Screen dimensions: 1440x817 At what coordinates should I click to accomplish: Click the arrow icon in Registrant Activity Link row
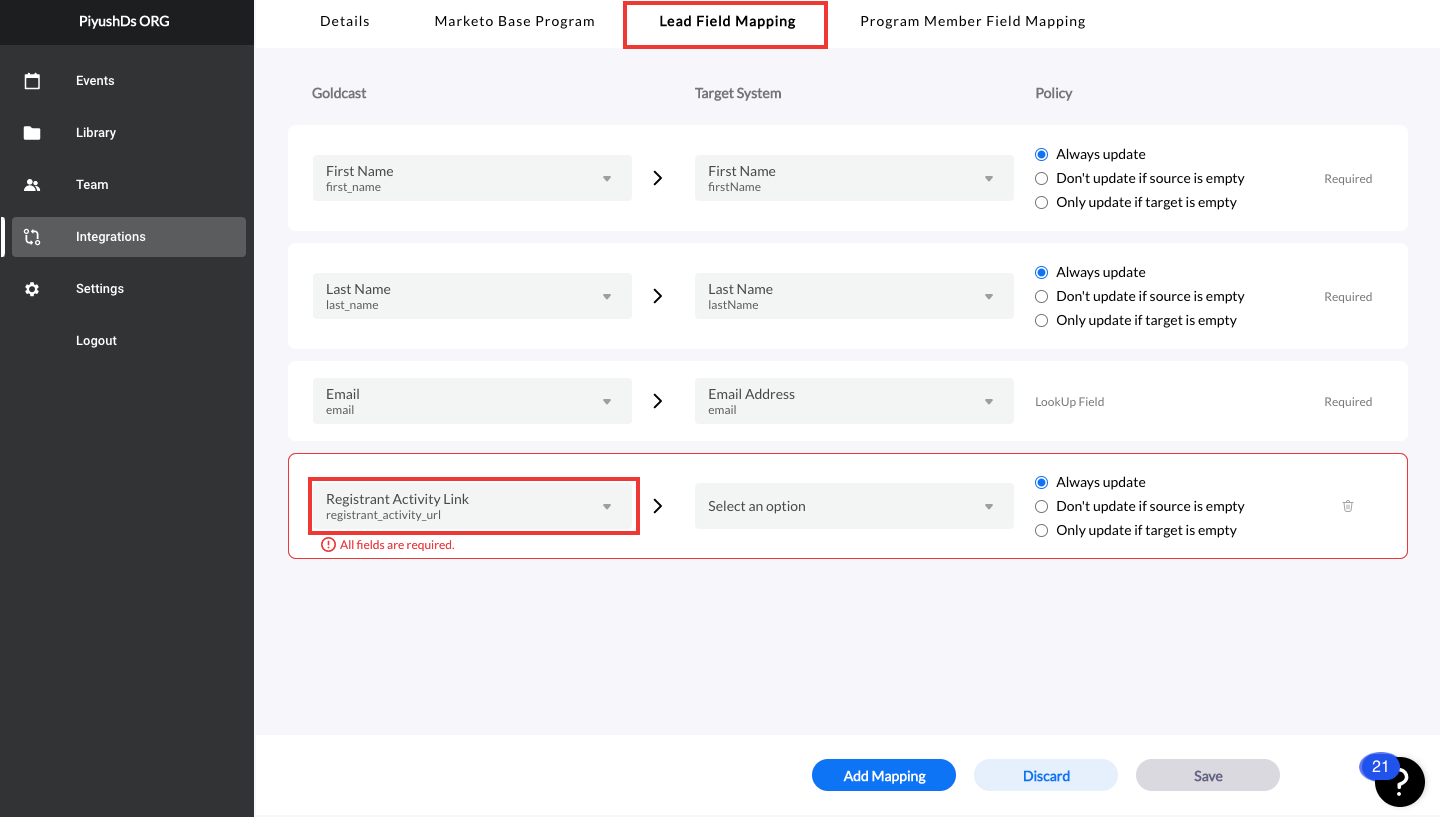coord(657,506)
